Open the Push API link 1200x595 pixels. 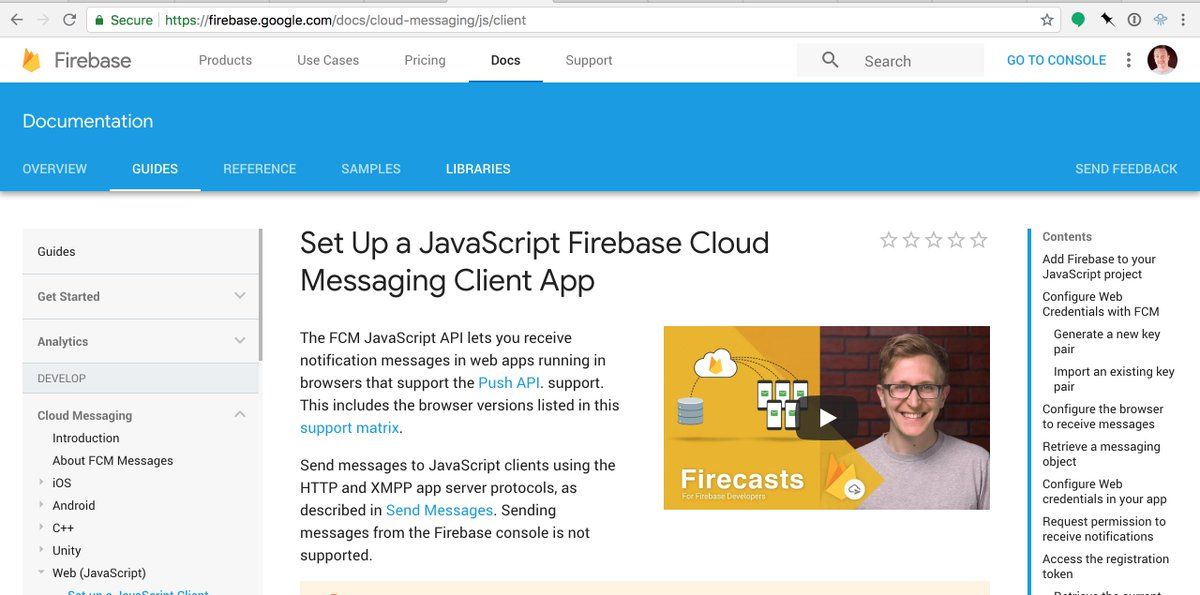509,383
